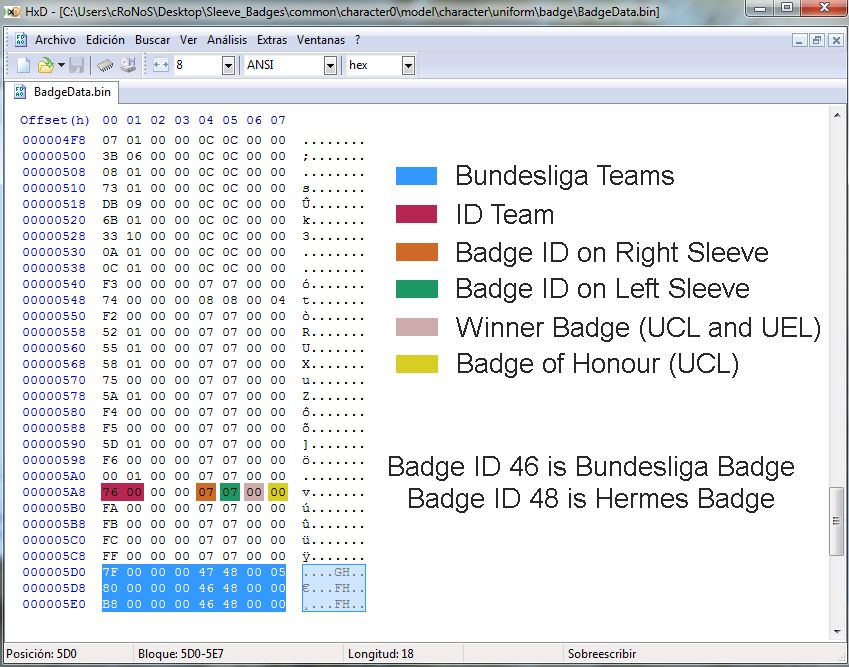Viewport: 849px width, 667px height.
Task: Restore the inner document window
Action: coord(816,40)
